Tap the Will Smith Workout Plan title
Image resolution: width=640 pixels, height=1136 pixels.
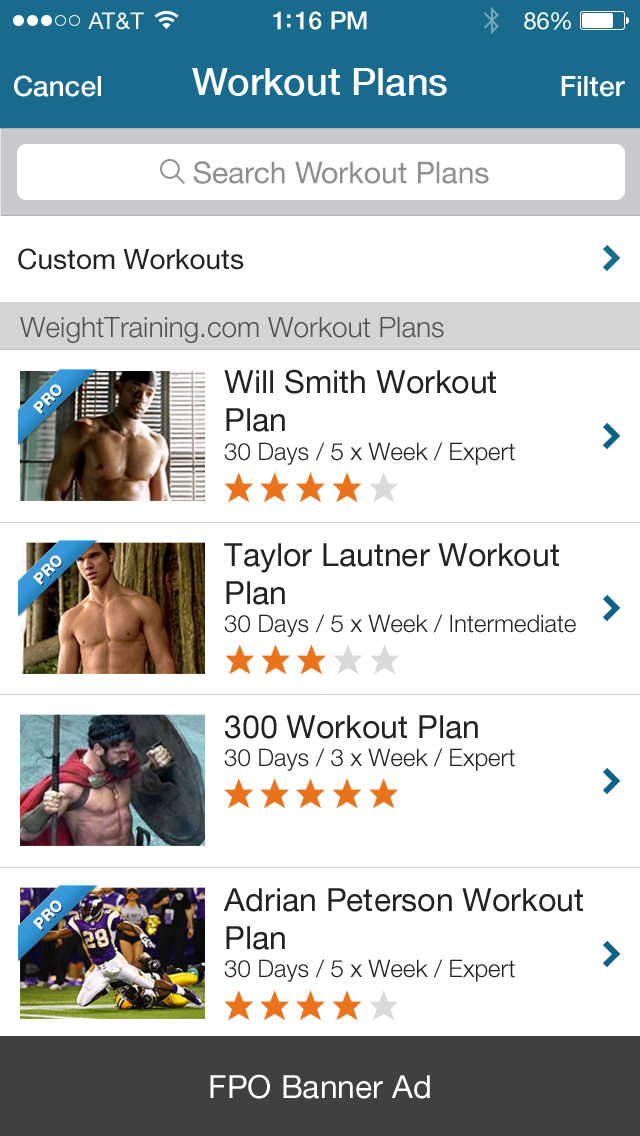[360, 400]
